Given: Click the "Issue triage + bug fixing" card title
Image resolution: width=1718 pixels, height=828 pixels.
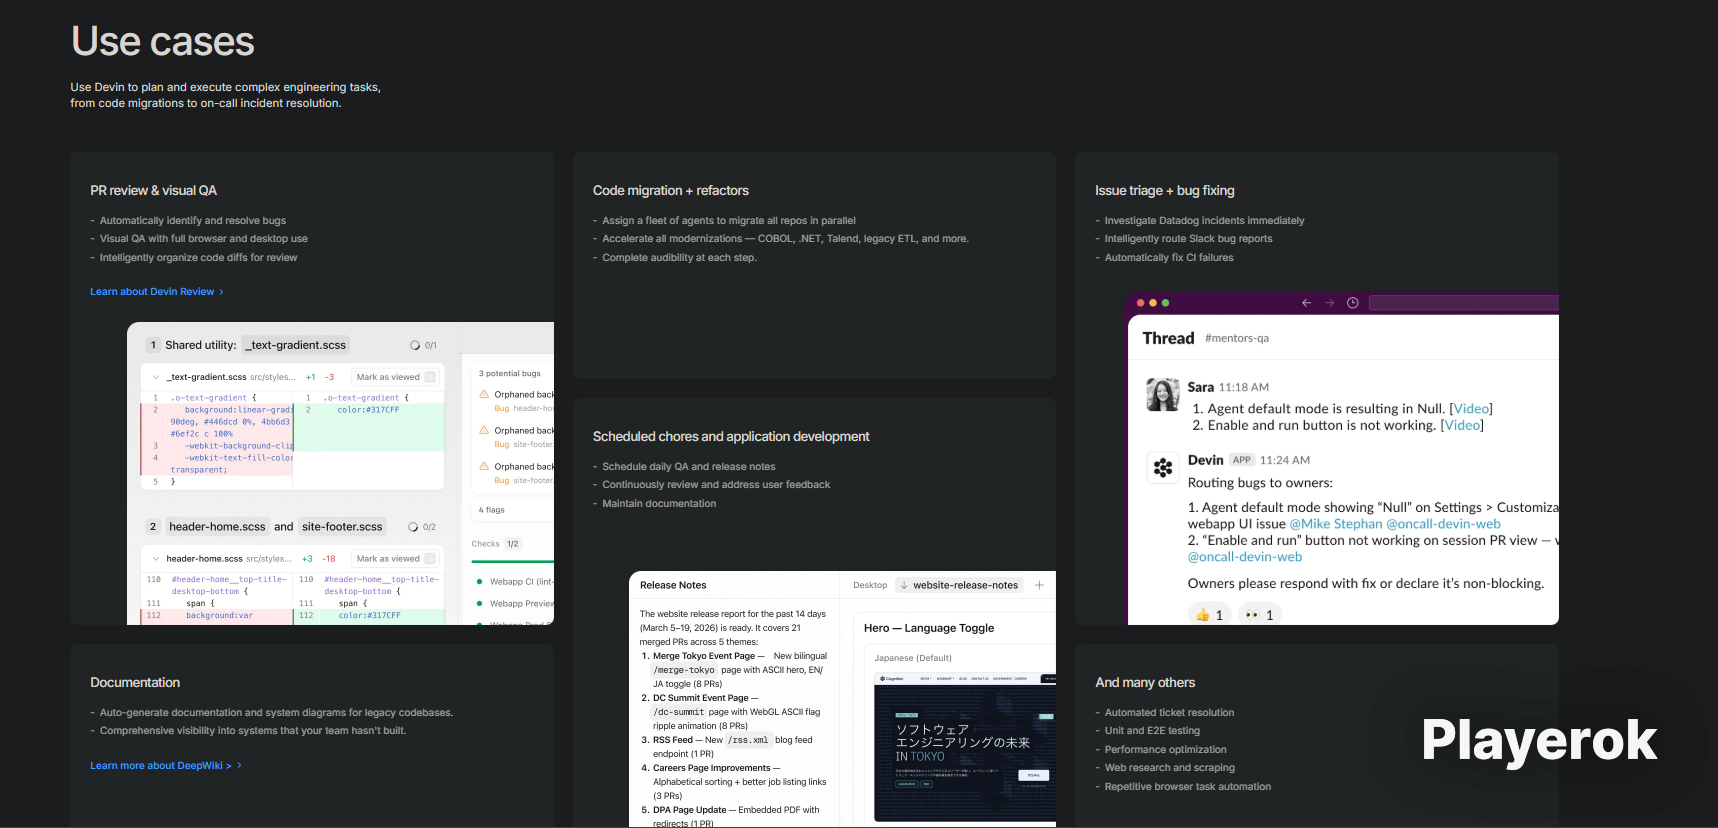Looking at the screenshot, I should click(x=1165, y=190).
